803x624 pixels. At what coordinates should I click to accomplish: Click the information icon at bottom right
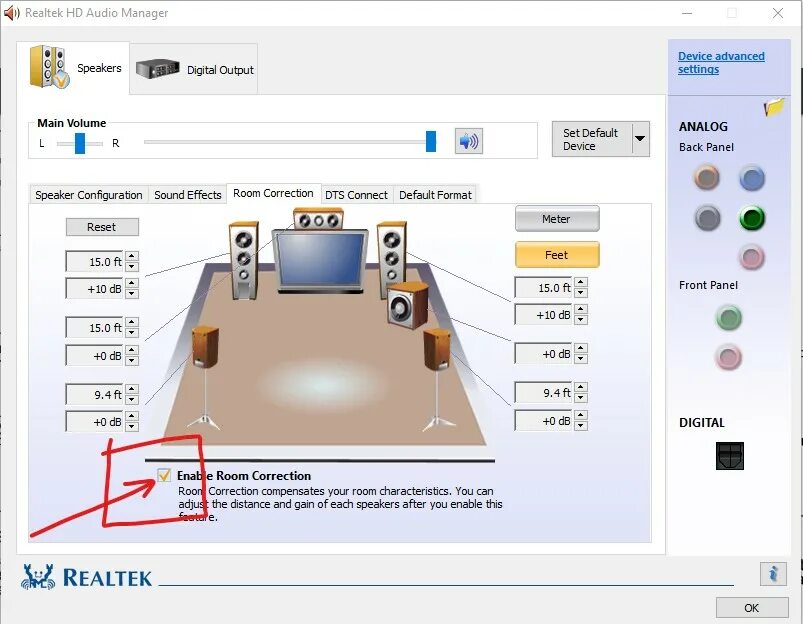coord(773,573)
